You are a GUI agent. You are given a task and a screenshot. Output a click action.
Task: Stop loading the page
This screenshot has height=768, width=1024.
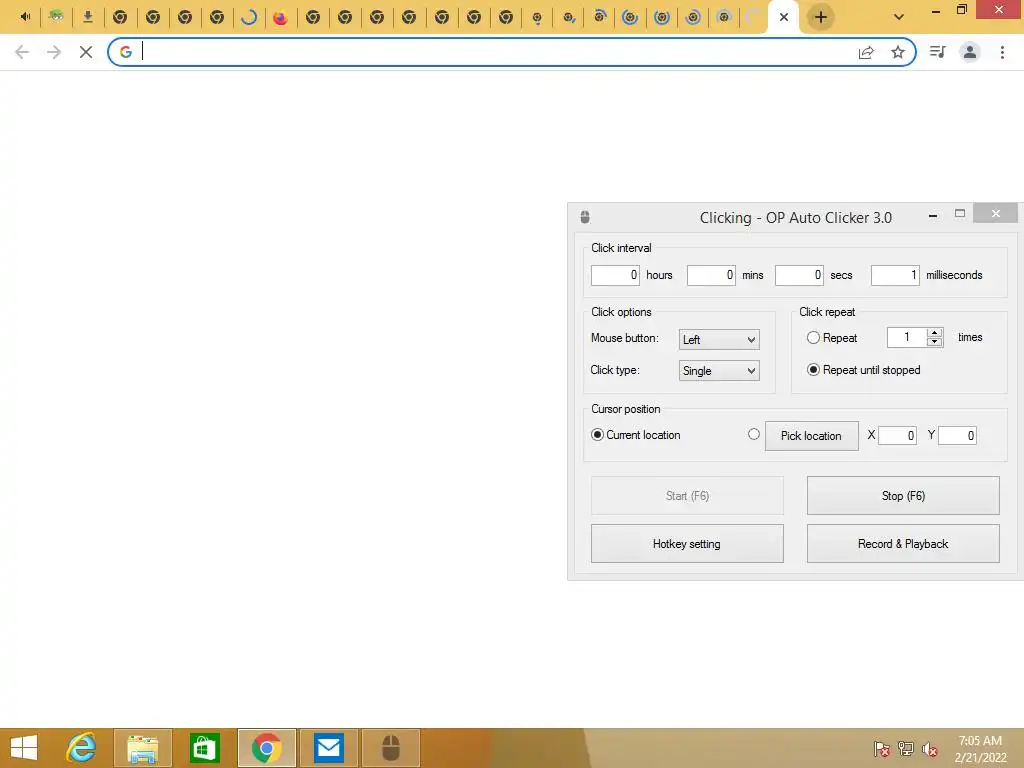tap(86, 52)
